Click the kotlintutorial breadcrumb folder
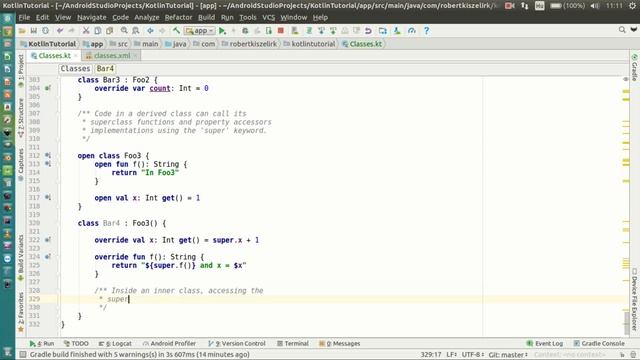This screenshot has height=360, width=640. [309, 44]
